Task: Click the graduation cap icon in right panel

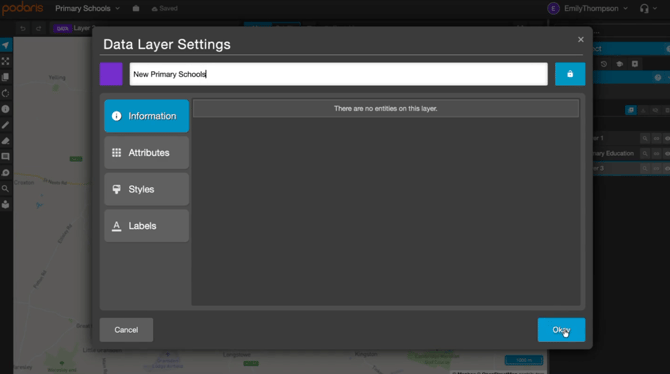Action: pos(620,64)
